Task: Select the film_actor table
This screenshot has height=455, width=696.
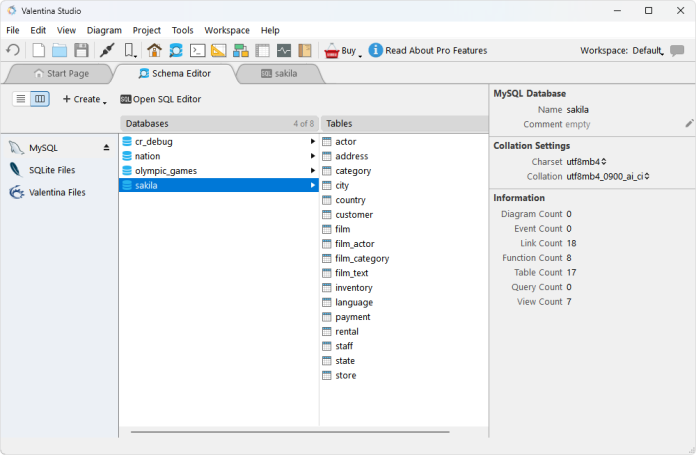Action: (355, 244)
